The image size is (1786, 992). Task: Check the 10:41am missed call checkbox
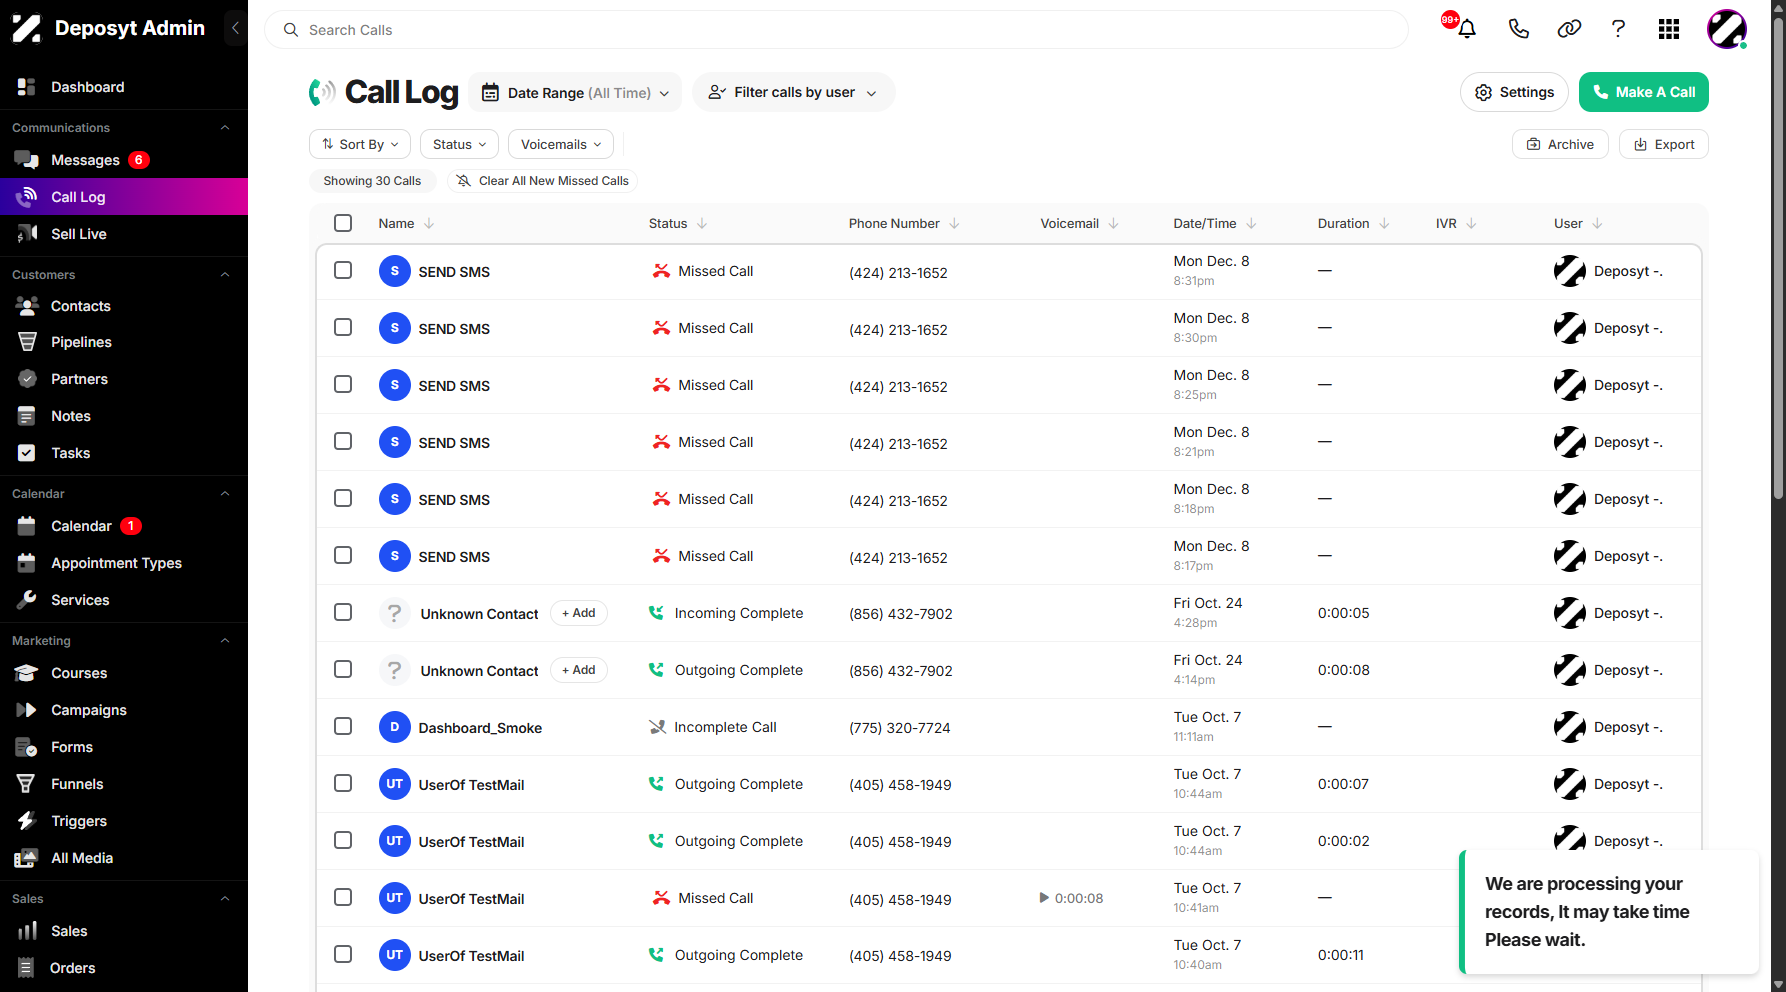(x=343, y=897)
